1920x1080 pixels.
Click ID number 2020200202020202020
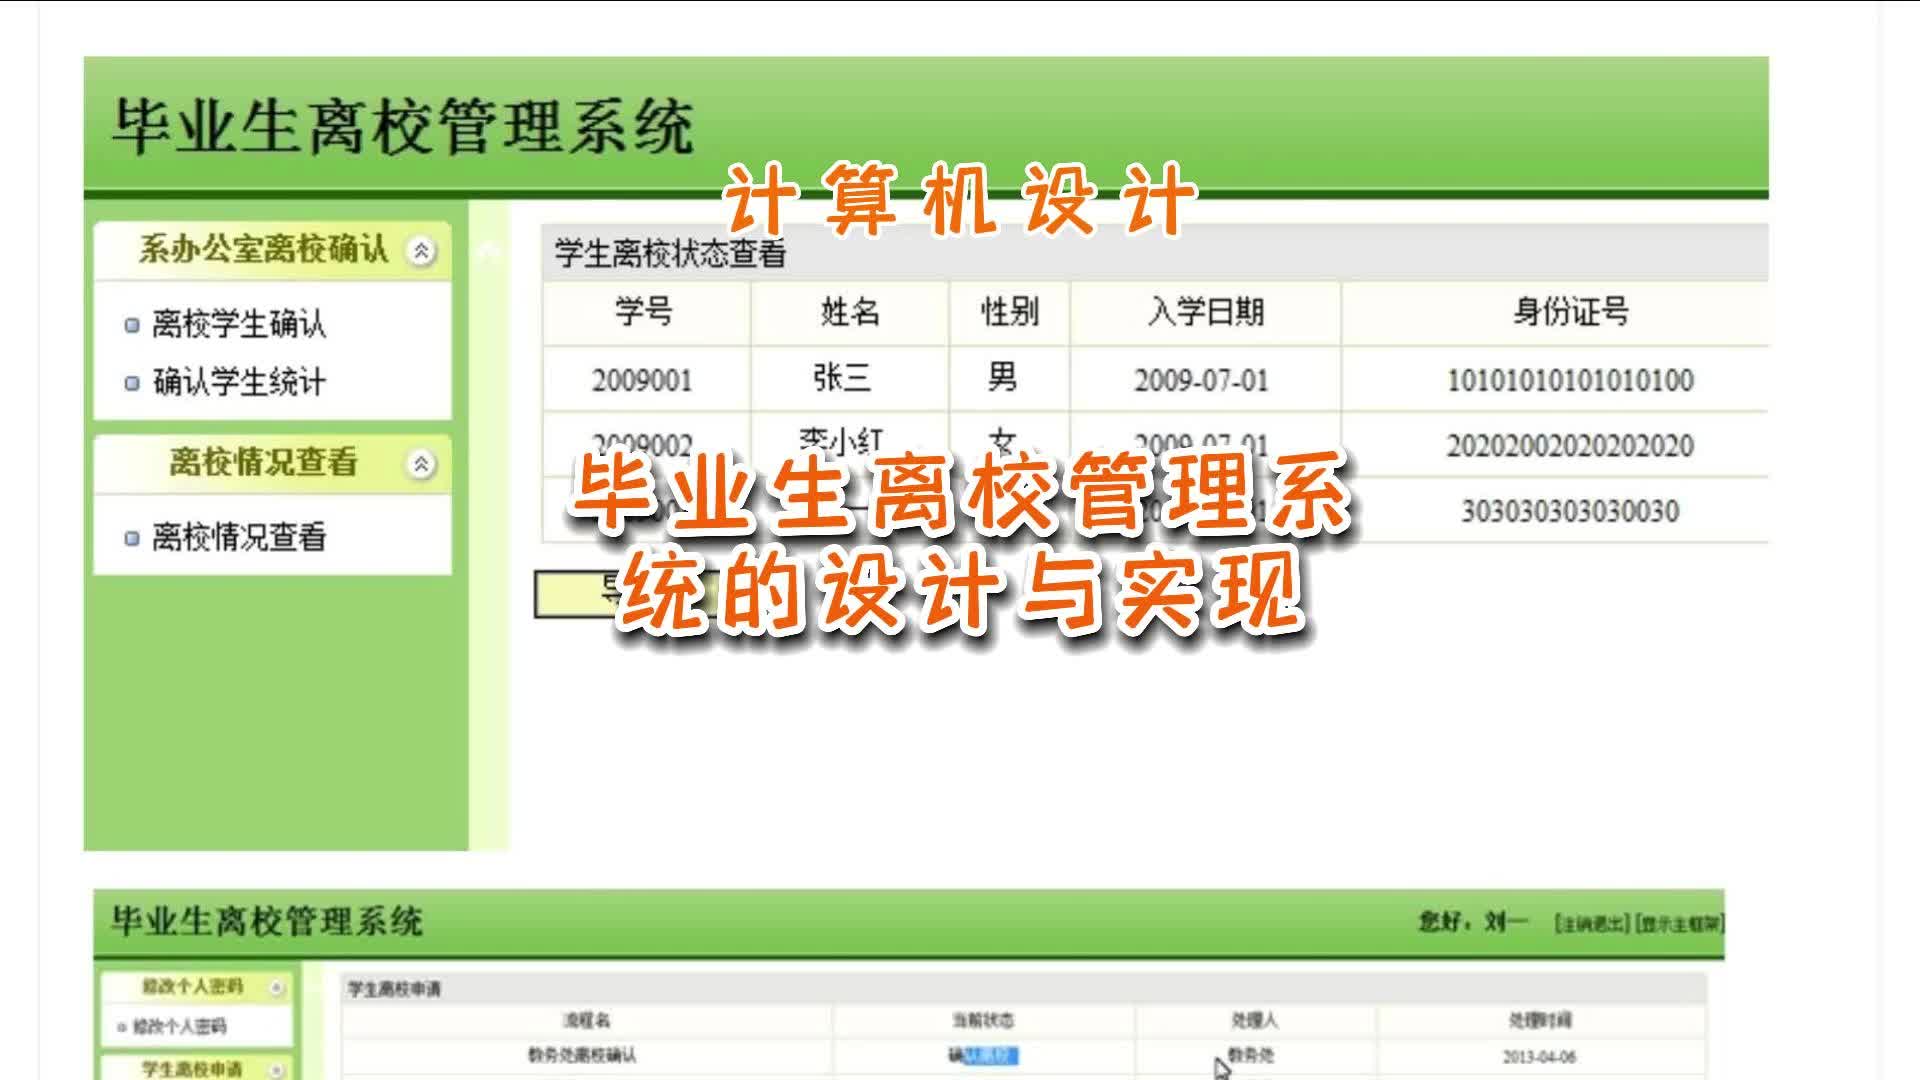pos(1570,445)
